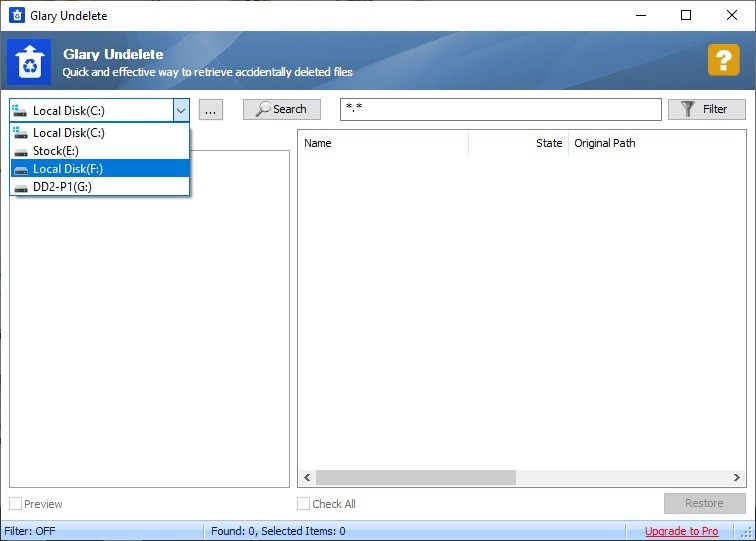
Task: Click the funnel icon on Filter button
Action: (x=688, y=109)
